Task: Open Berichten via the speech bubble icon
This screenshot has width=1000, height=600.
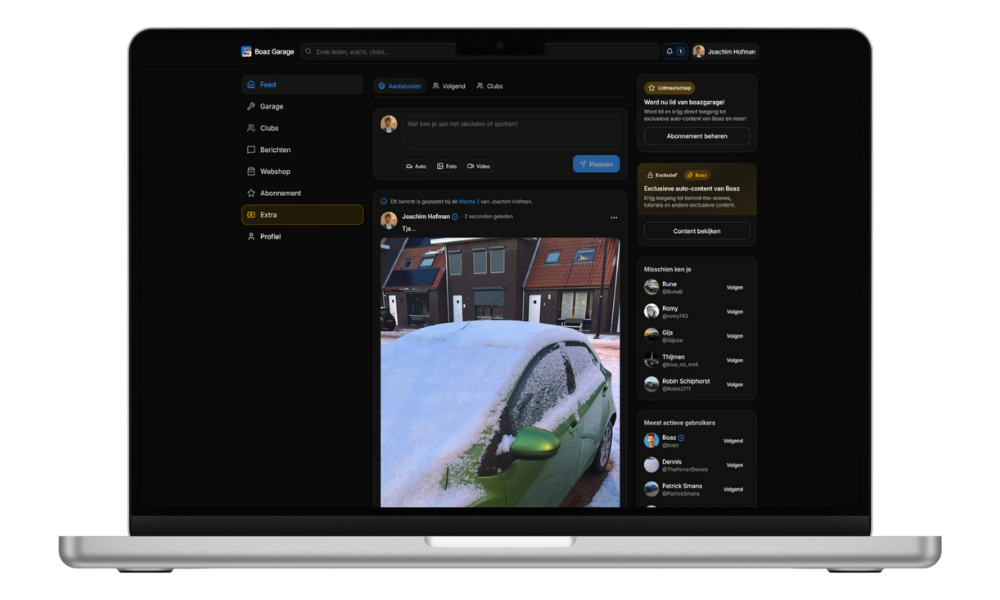Action: point(250,149)
